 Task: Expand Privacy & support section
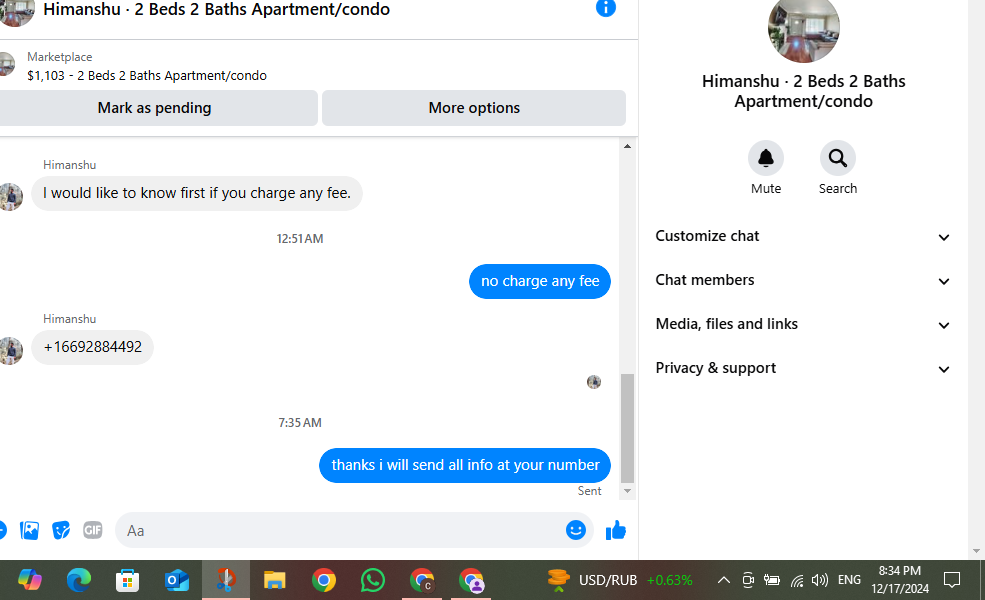[x=803, y=368]
